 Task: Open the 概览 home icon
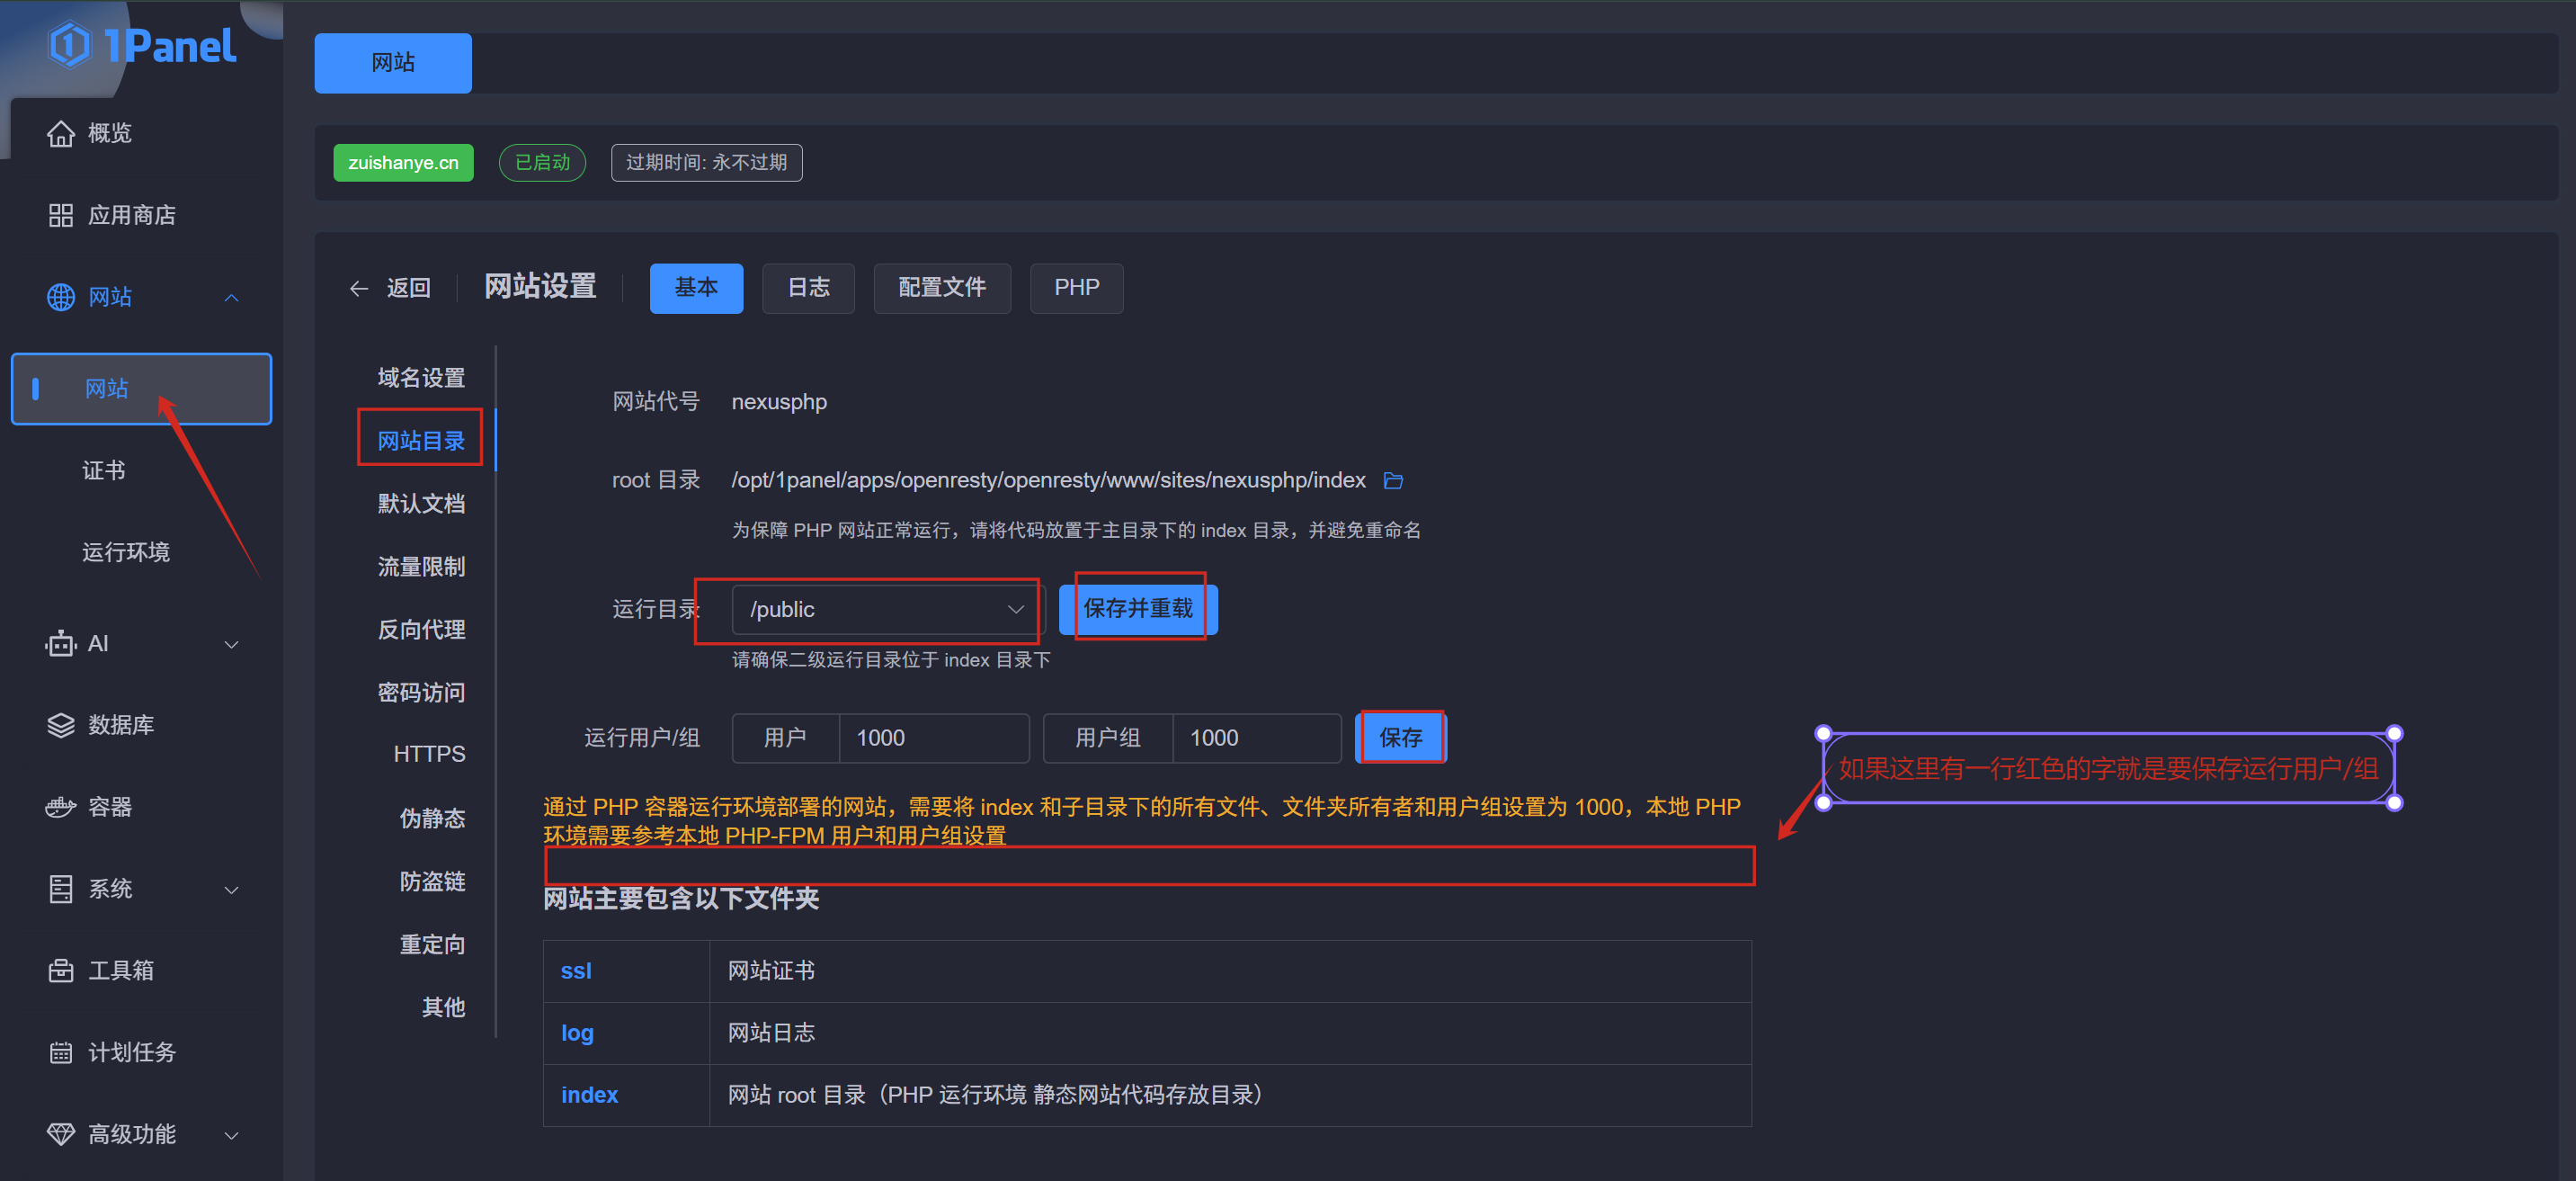61,133
